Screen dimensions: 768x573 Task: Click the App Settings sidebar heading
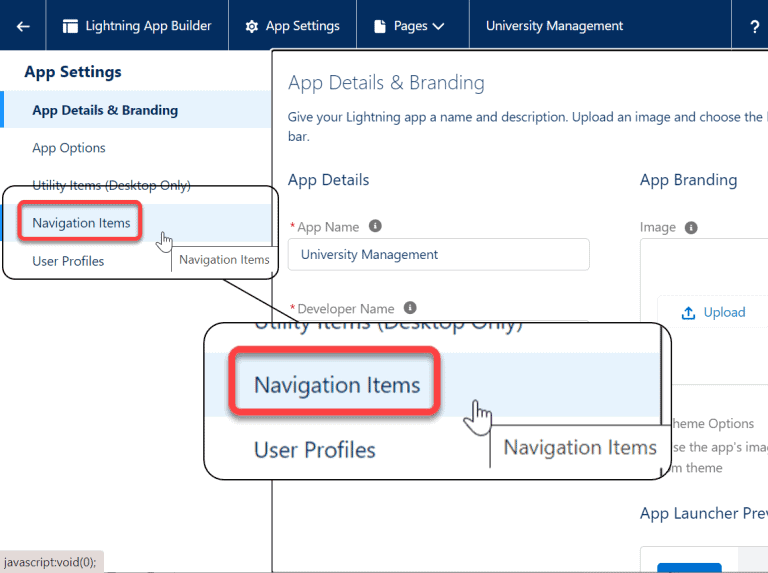pyautogui.click(x=73, y=72)
